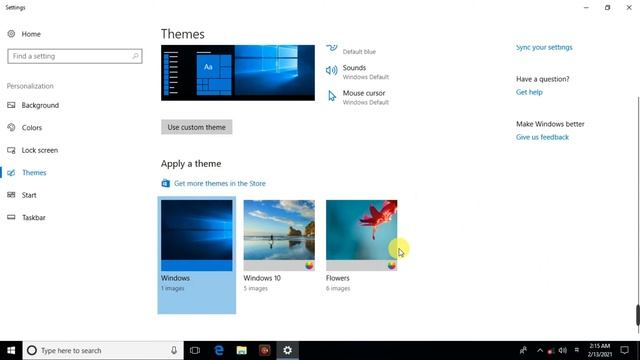640x360 pixels.
Task: Open File Explorer from the taskbar
Action: coord(242,350)
